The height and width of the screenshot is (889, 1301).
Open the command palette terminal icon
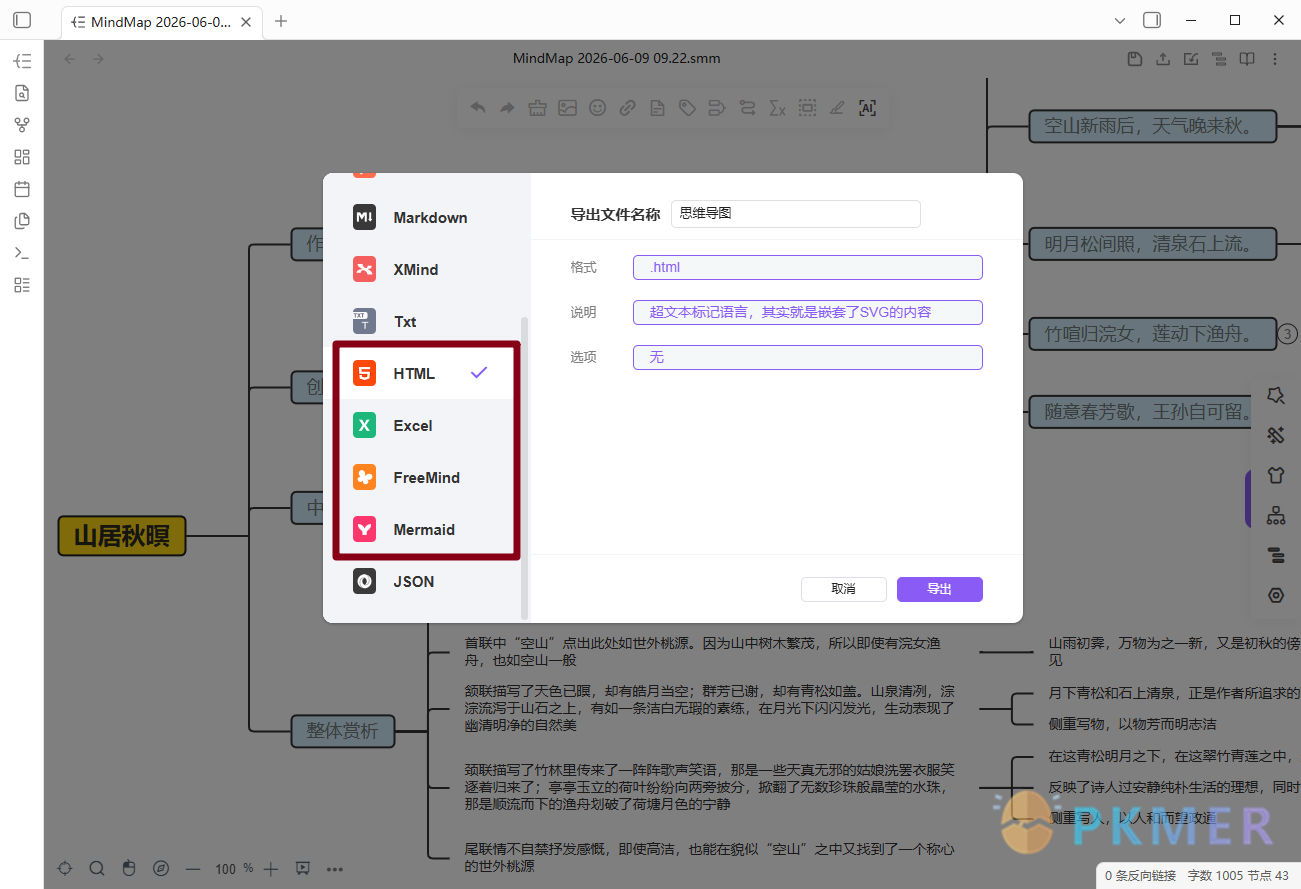[22, 253]
